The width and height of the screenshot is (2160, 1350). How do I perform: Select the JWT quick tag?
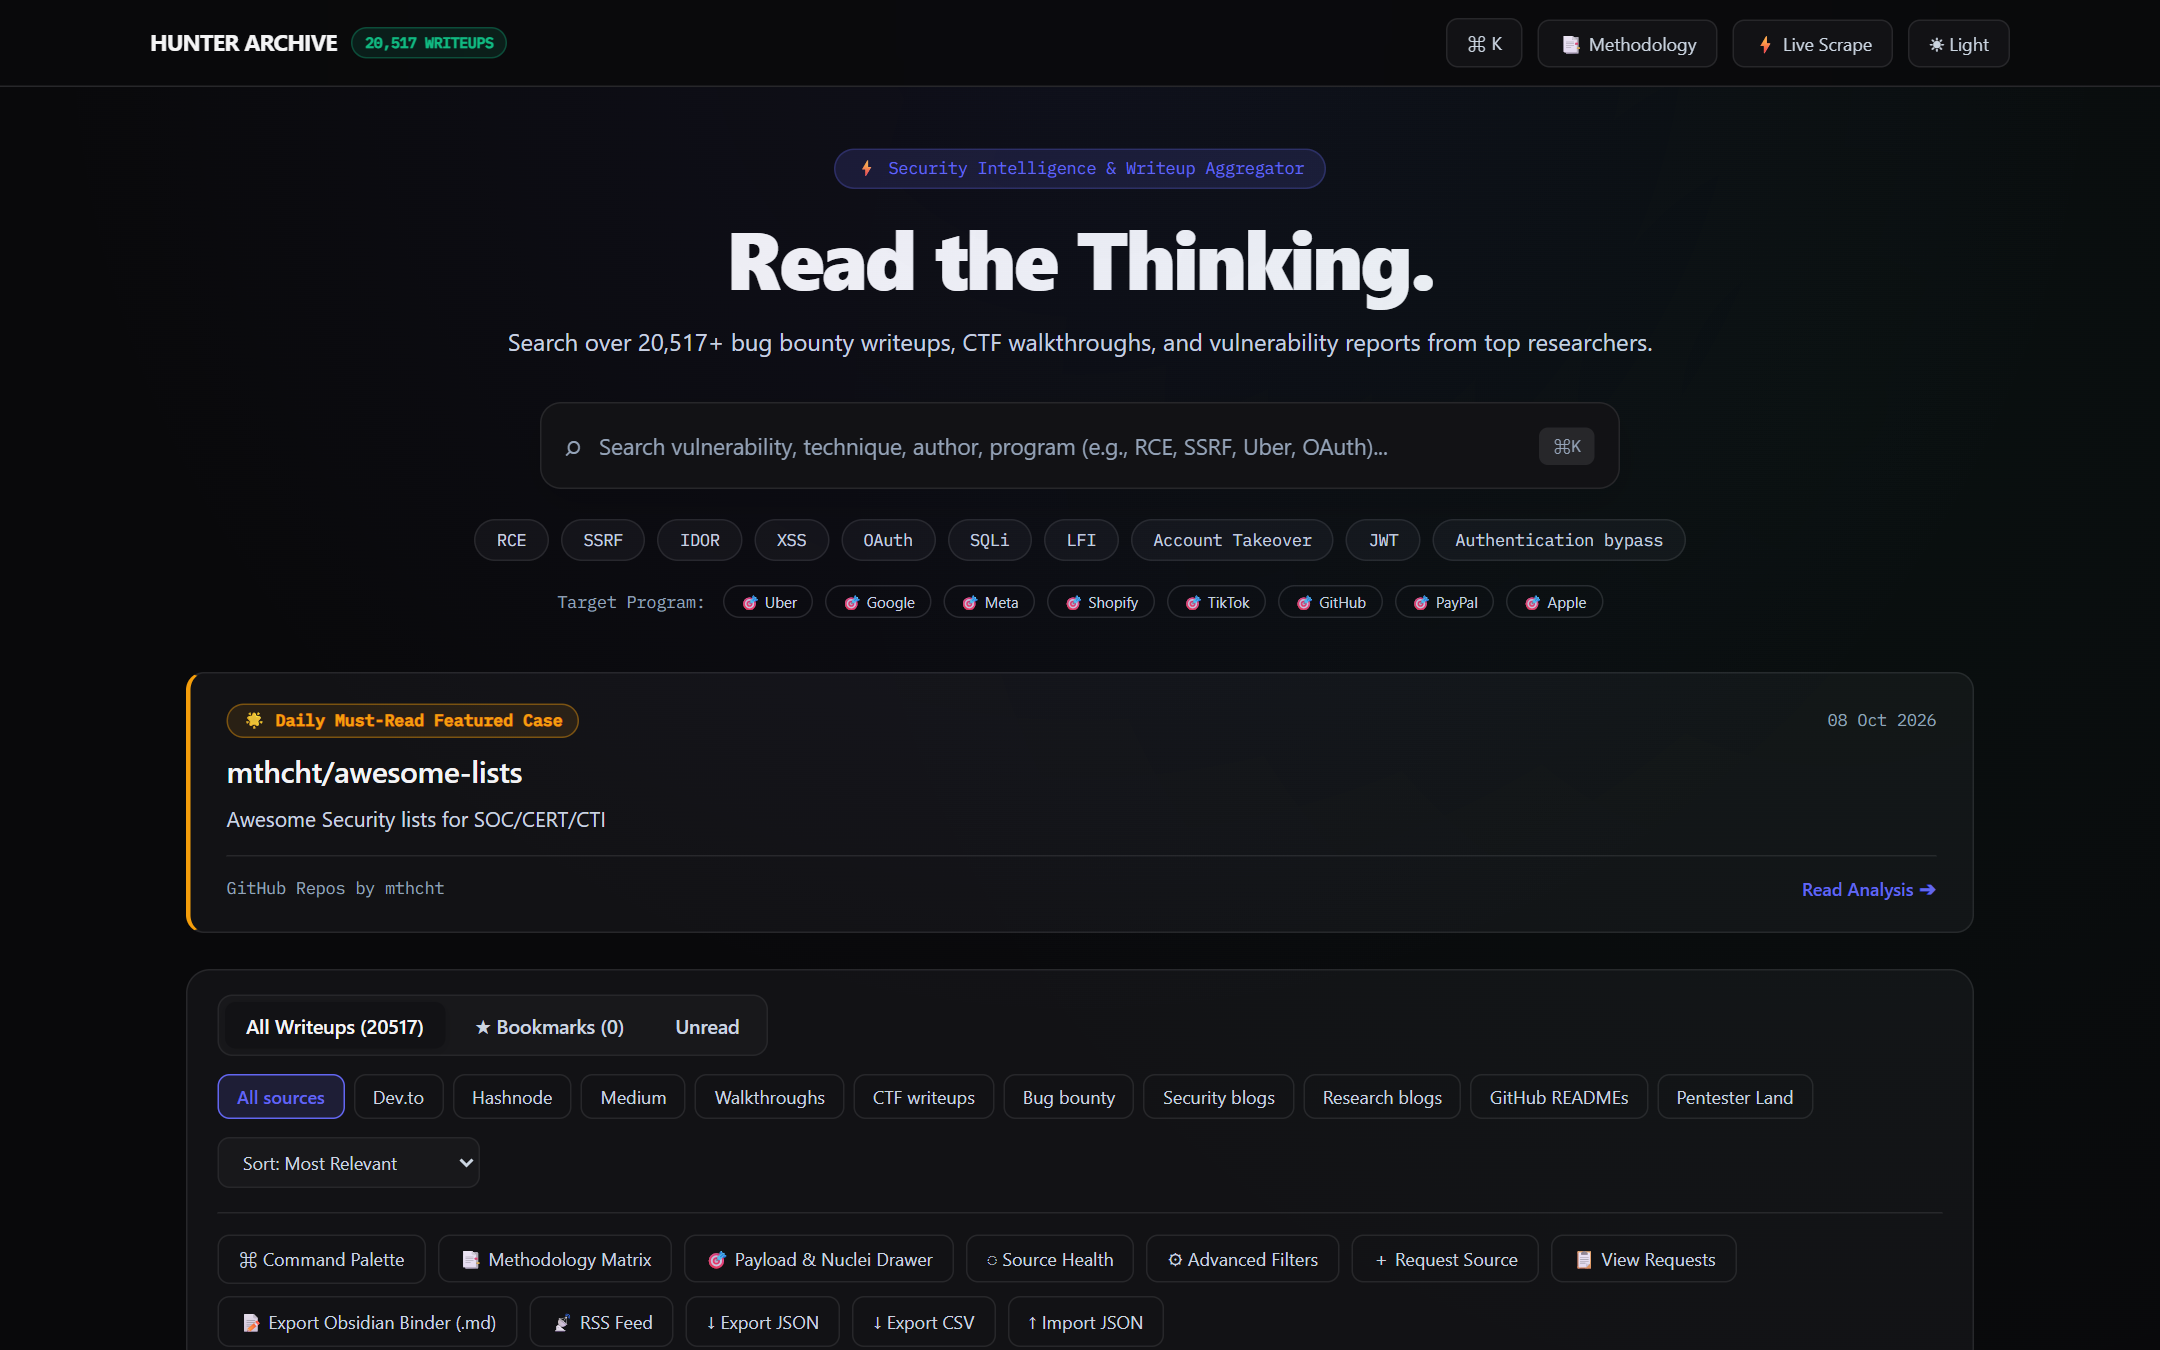(x=1383, y=540)
